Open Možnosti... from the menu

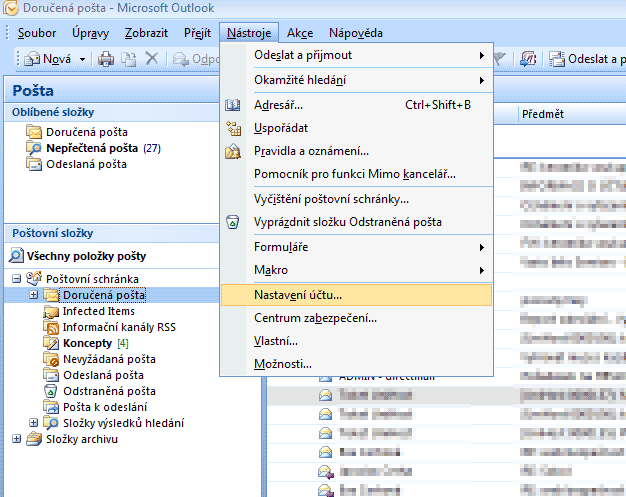[357, 364]
